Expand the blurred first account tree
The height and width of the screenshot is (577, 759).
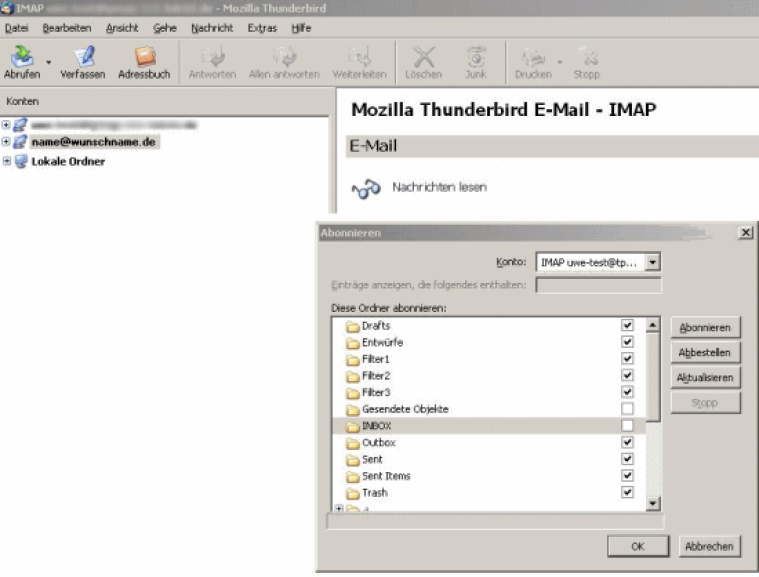(6, 125)
